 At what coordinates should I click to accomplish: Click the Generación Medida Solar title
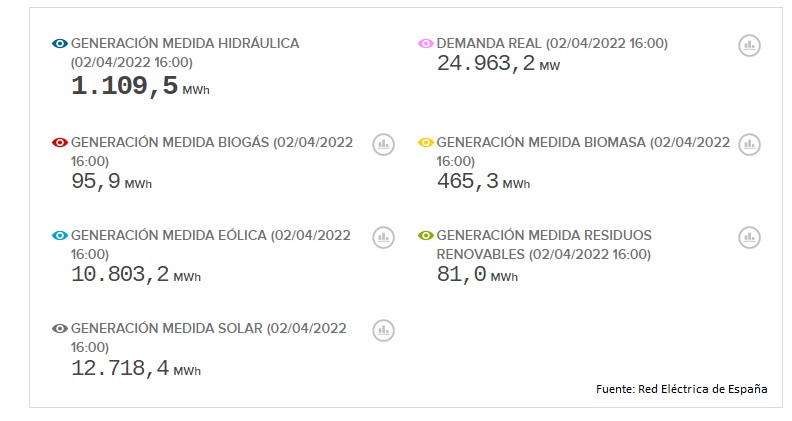pos(209,338)
